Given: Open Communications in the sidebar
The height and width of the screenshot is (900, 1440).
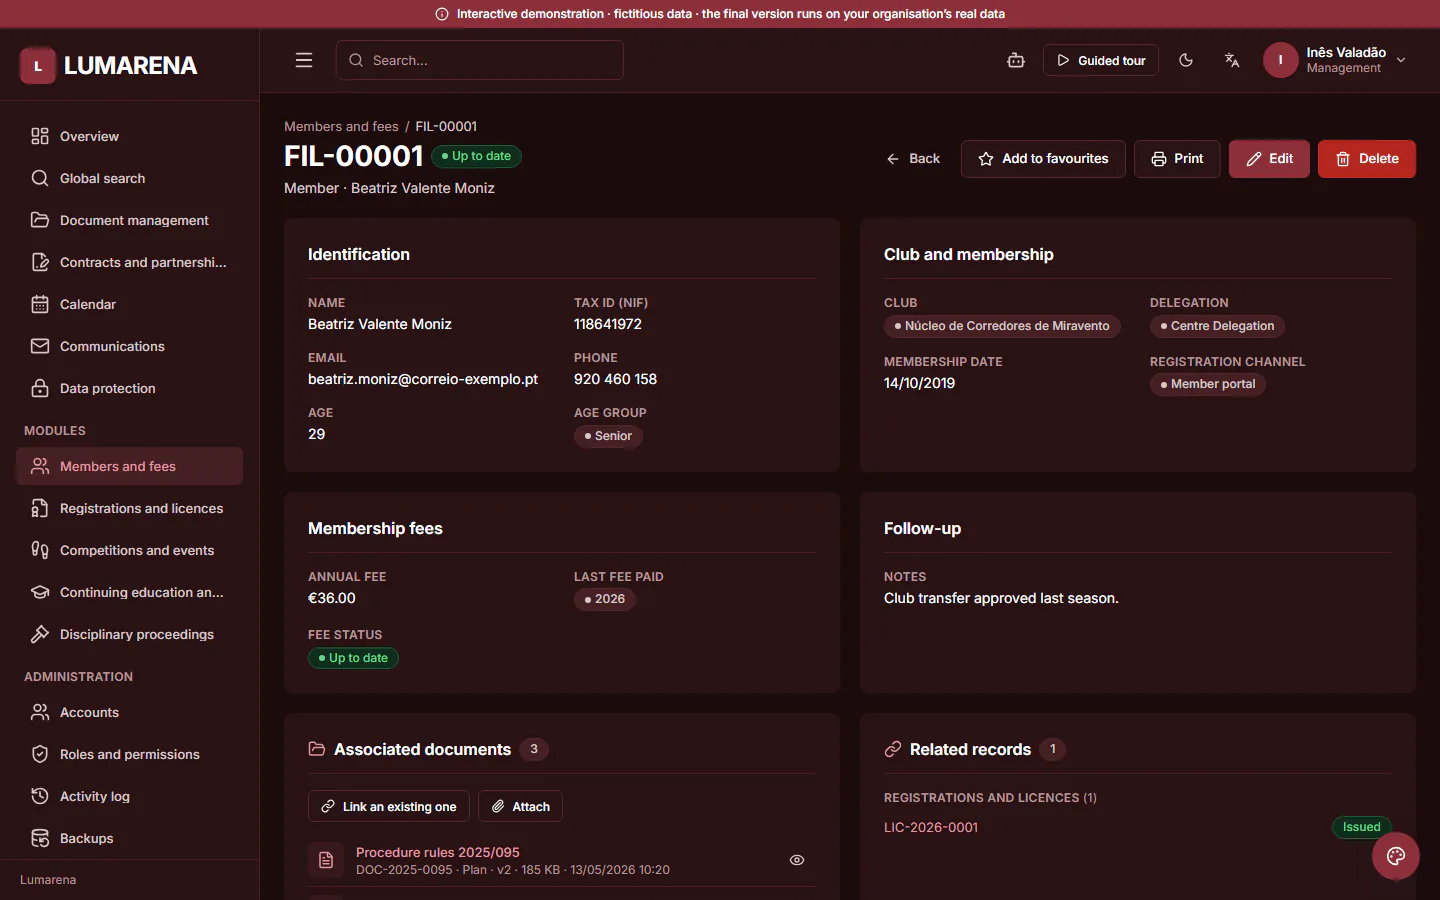Looking at the screenshot, I should pyautogui.click(x=129, y=346).
